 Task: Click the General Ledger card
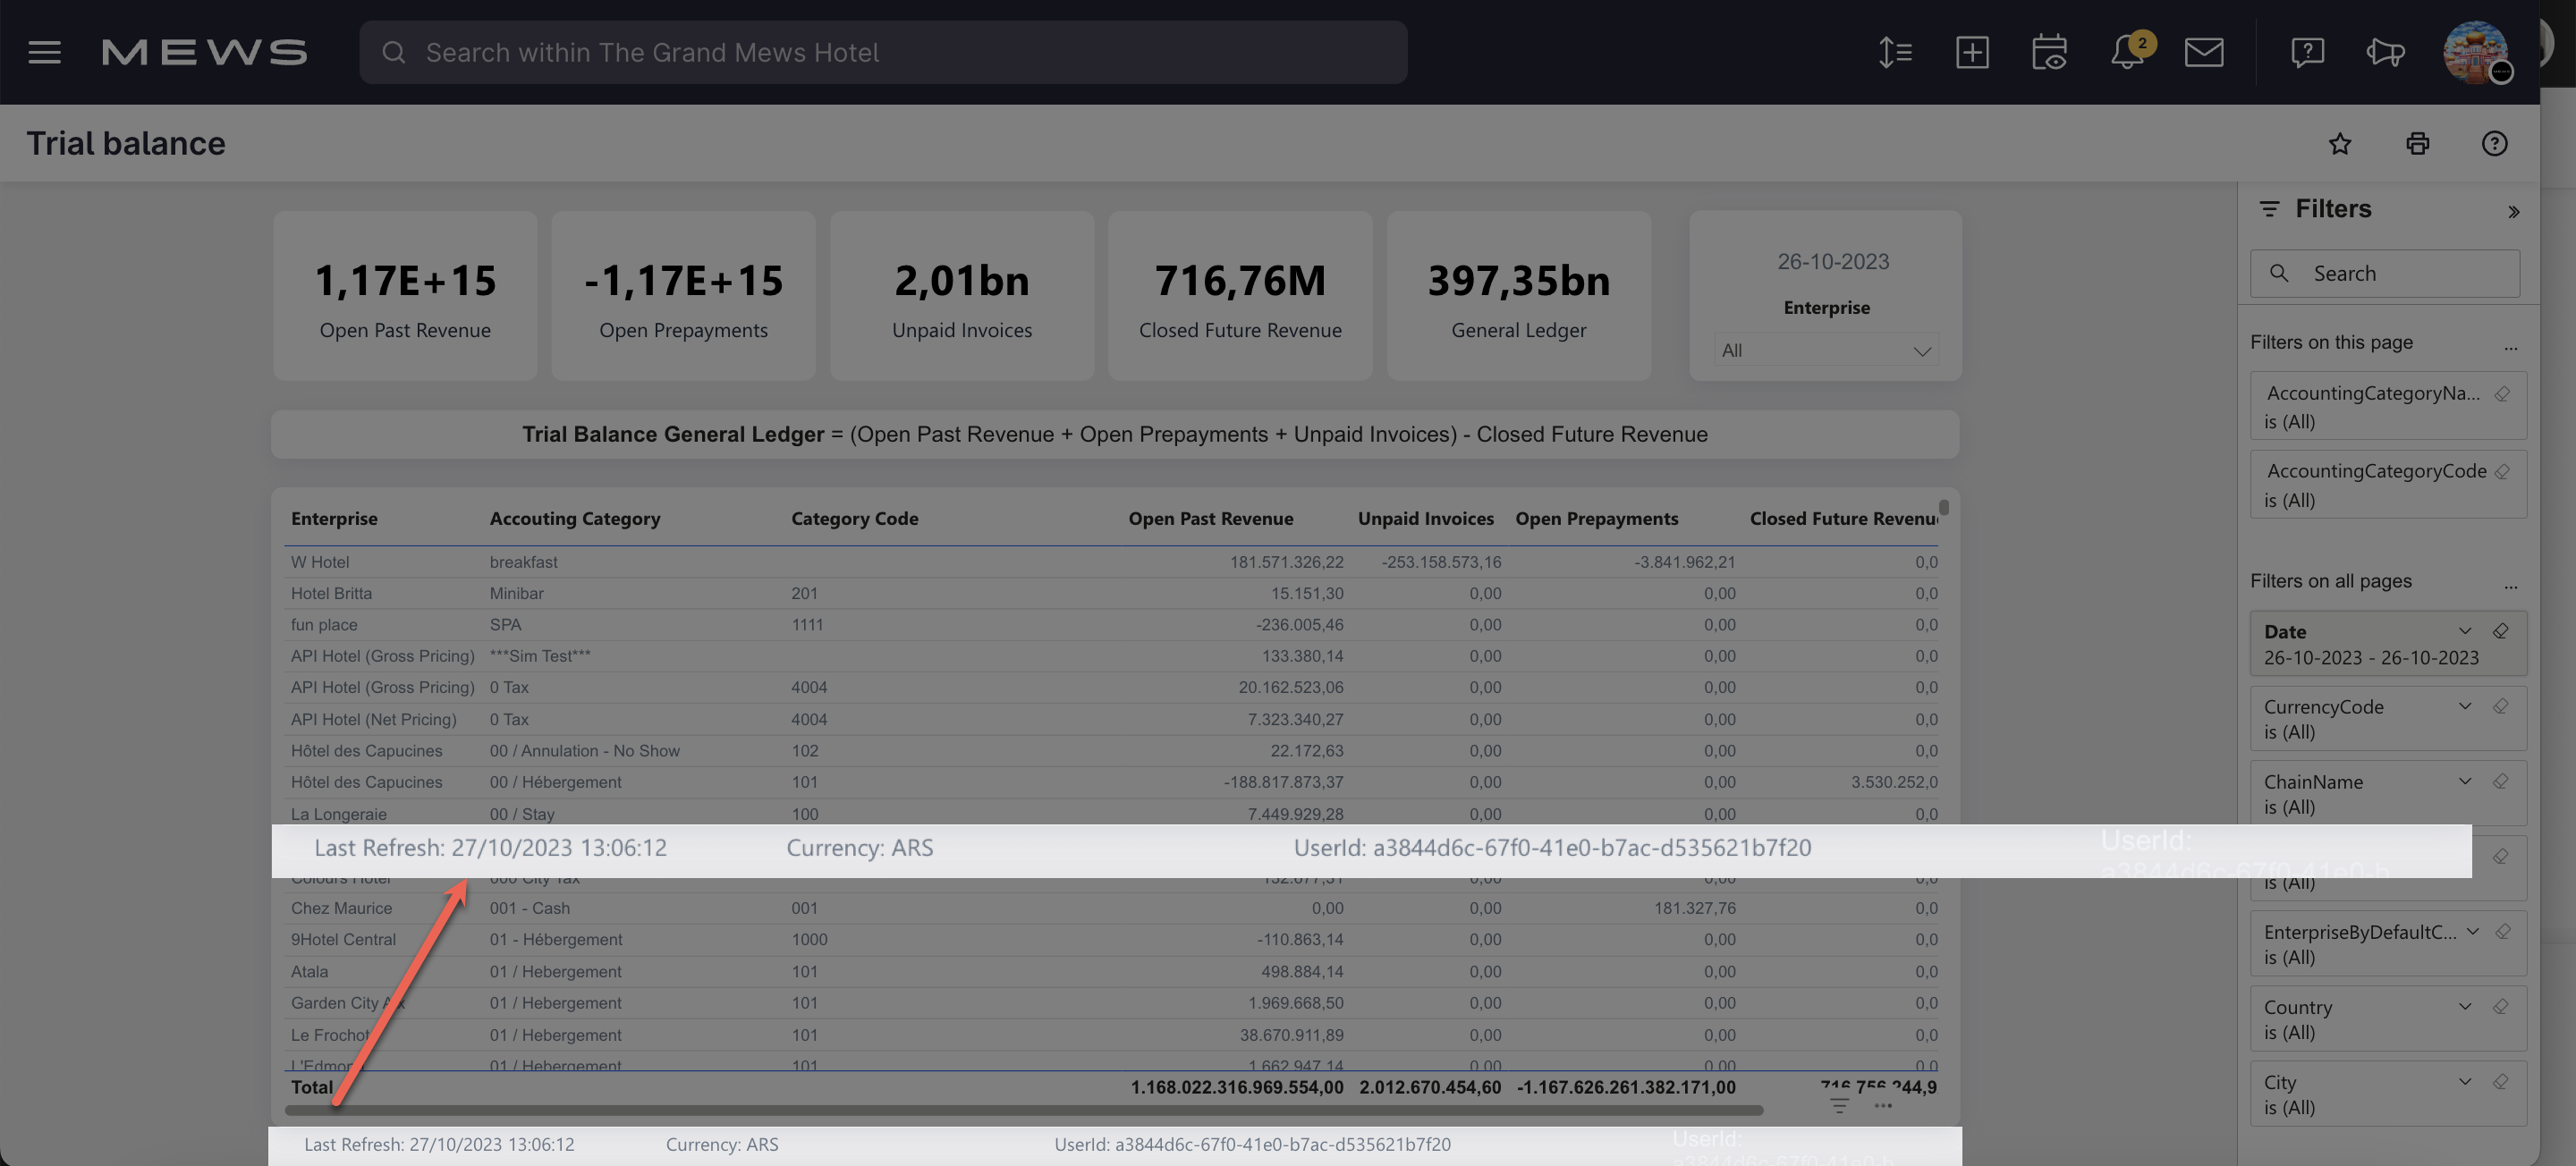click(1518, 295)
